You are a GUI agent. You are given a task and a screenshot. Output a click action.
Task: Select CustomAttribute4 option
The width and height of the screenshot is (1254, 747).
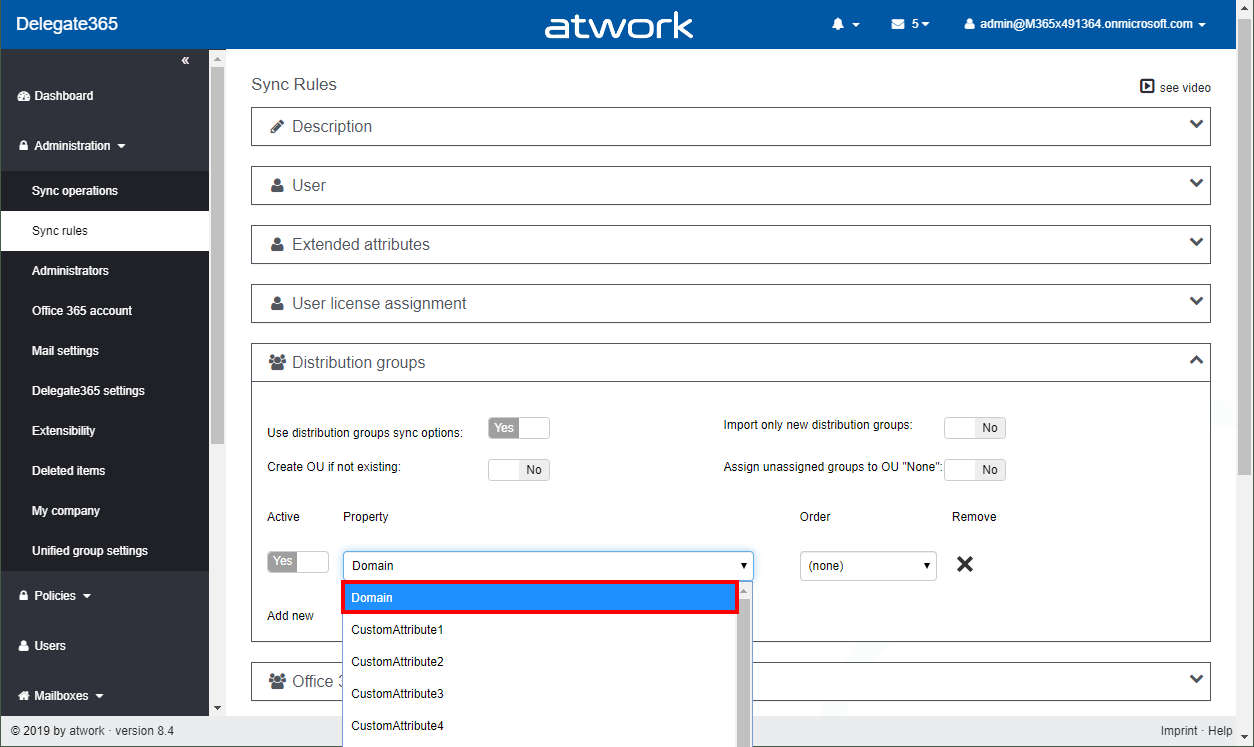pyautogui.click(x=540, y=726)
